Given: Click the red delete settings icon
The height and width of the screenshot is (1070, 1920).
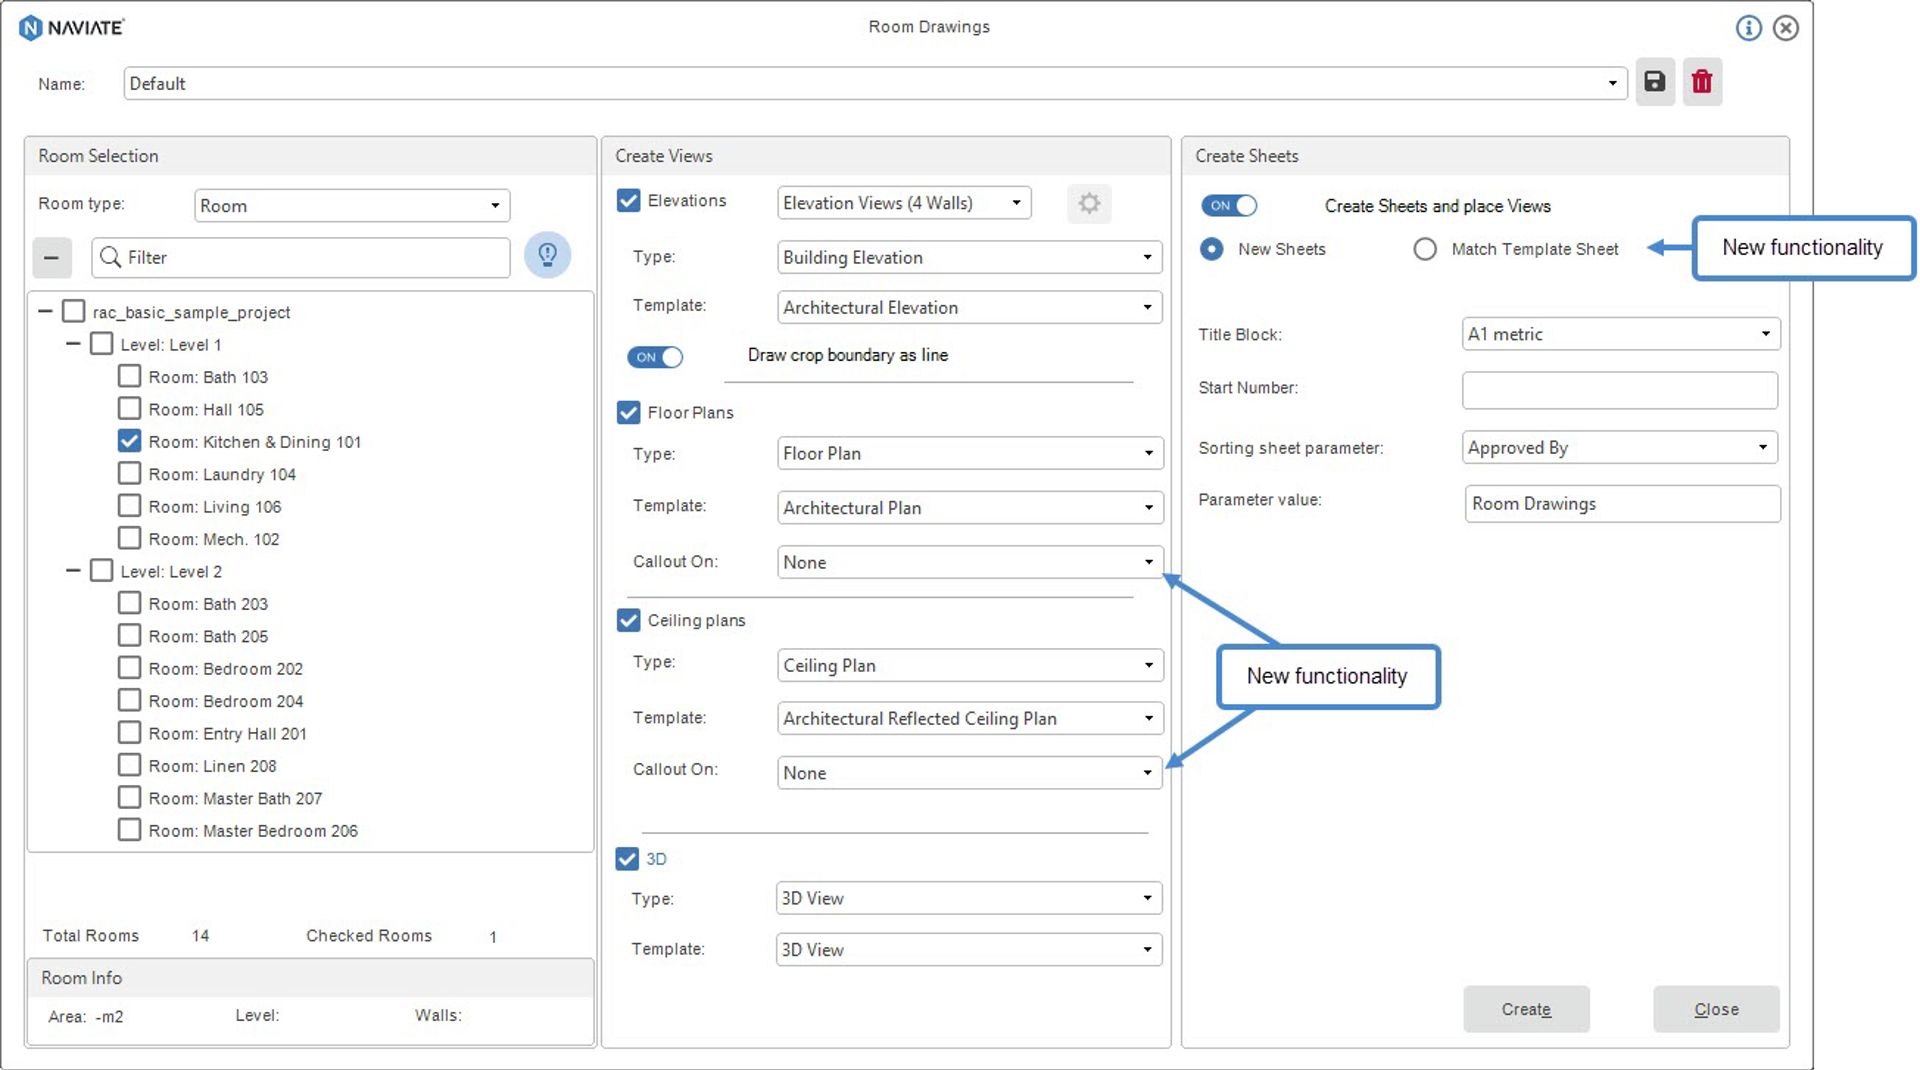Looking at the screenshot, I should [1702, 82].
